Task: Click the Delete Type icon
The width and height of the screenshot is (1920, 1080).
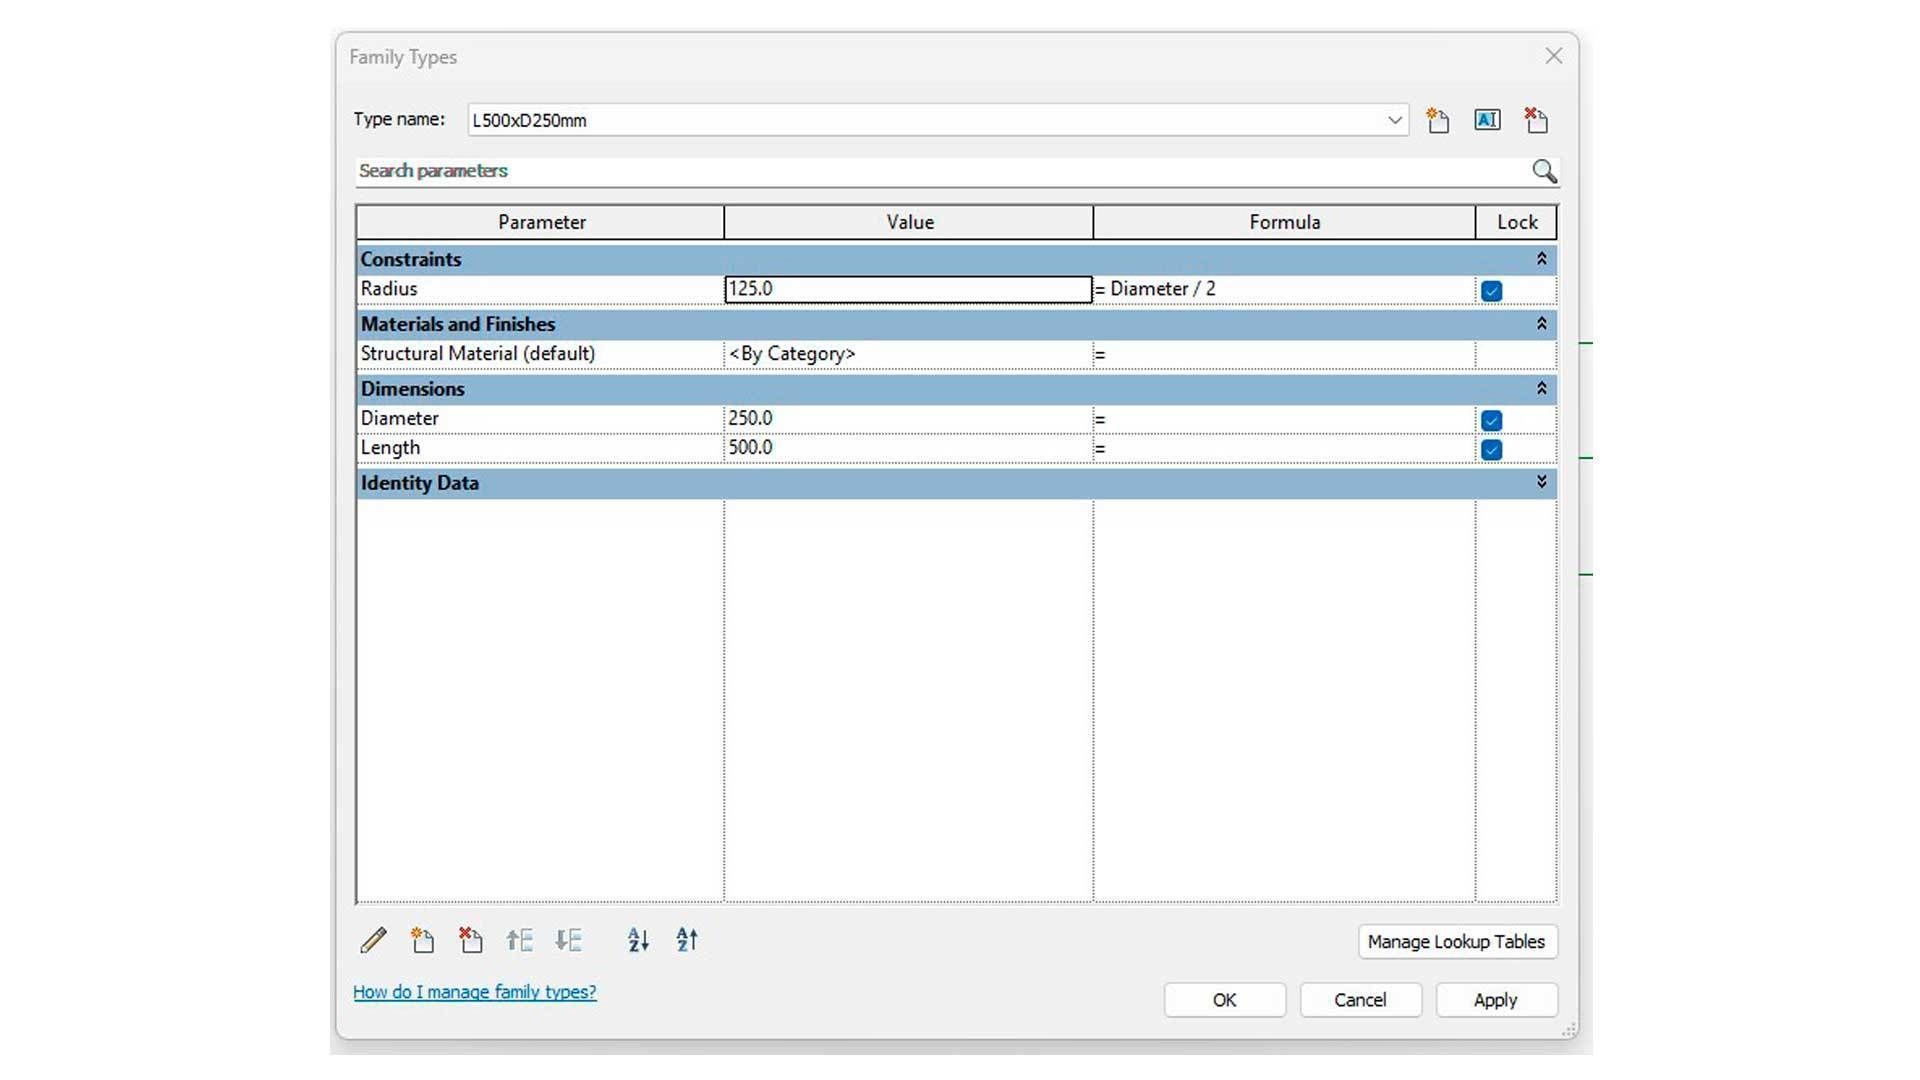Action: 1536,120
